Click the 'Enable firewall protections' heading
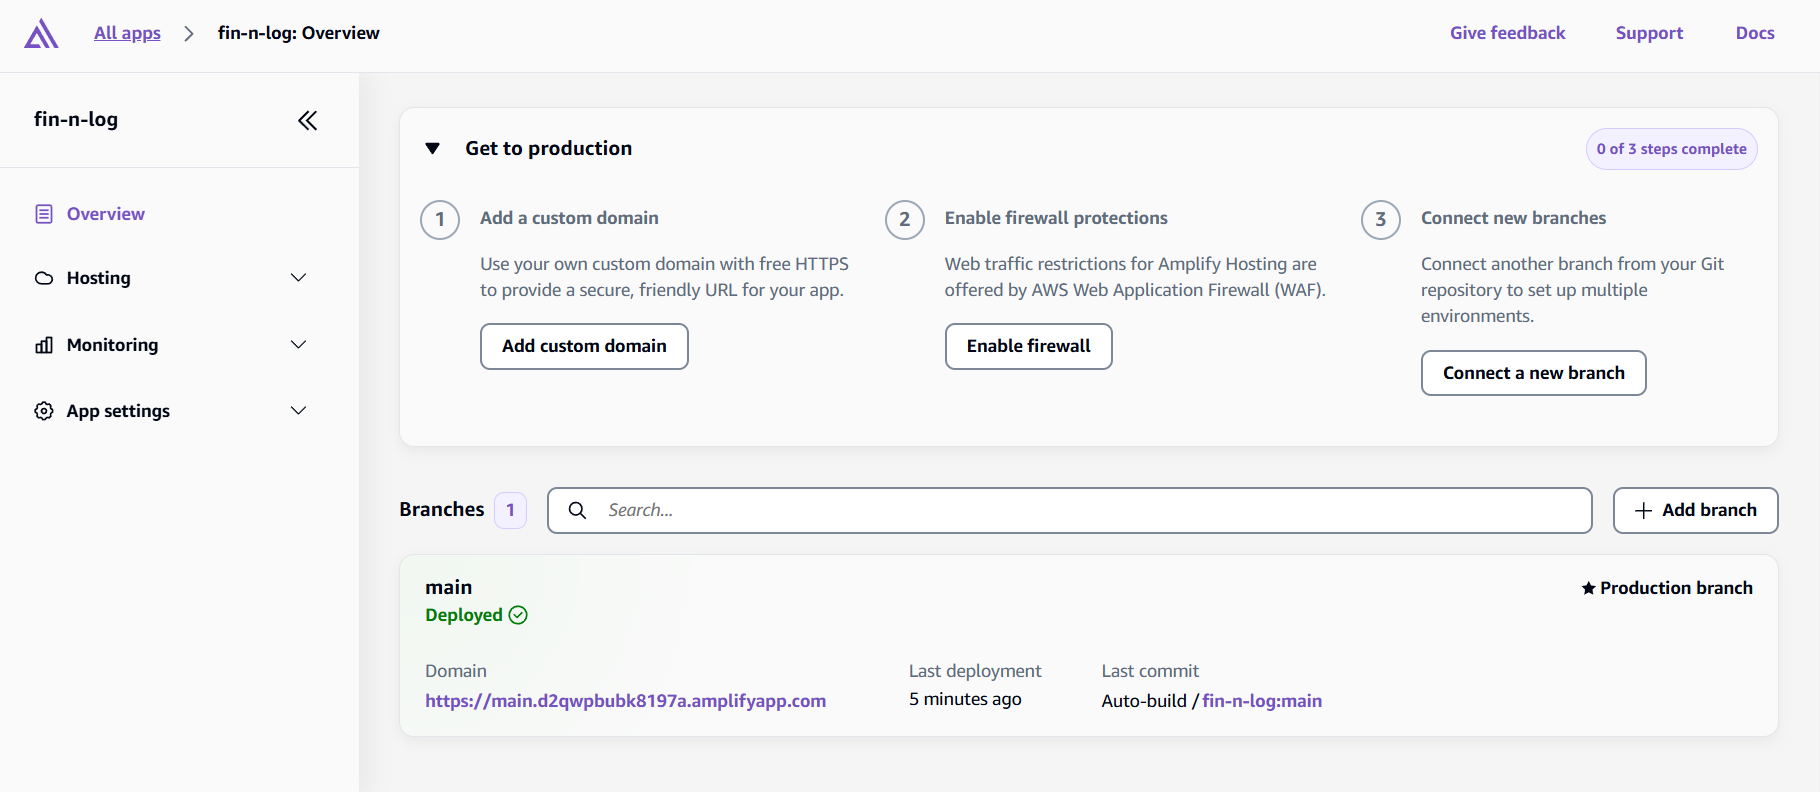This screenshot has width=1820, height=792. click(x=1056, y=218)
